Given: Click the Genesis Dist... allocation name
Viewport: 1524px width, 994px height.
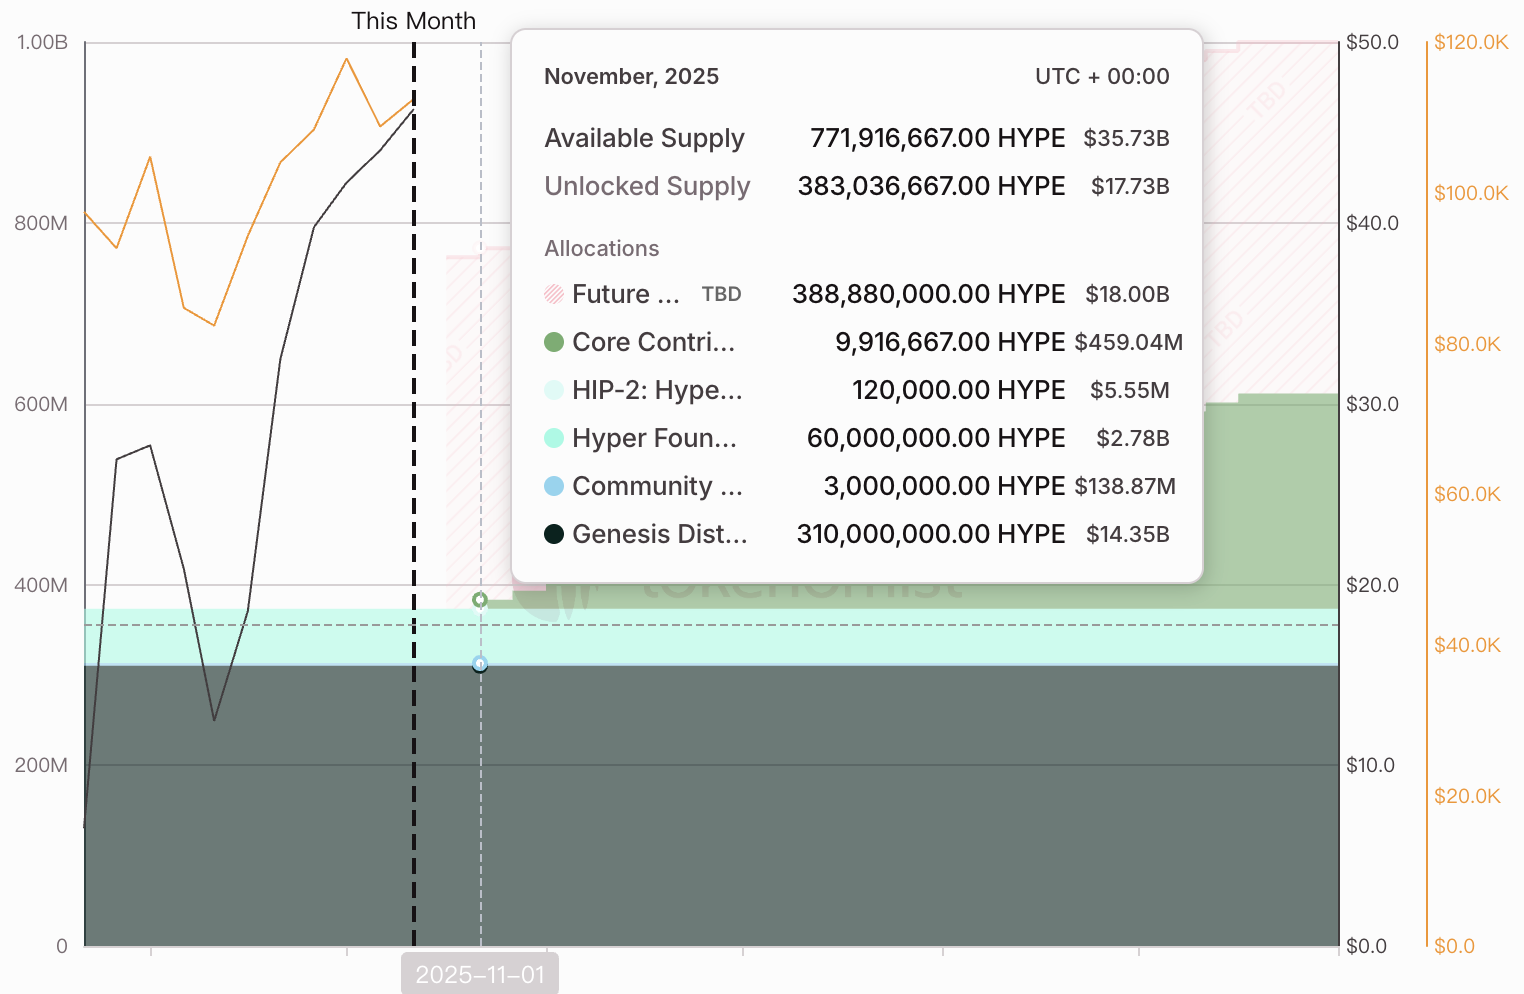Looking at the screenshot, I should pos(659,534).
